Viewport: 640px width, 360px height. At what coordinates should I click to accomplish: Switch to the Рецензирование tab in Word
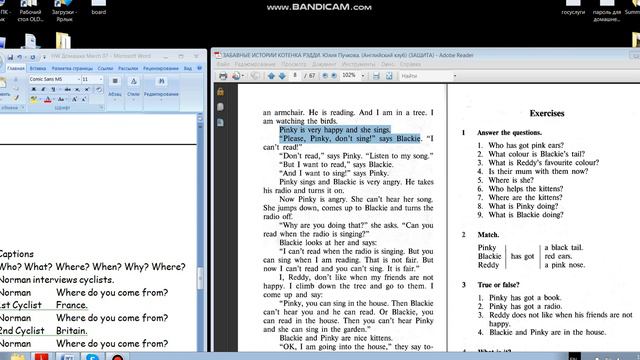click(161, 68)
